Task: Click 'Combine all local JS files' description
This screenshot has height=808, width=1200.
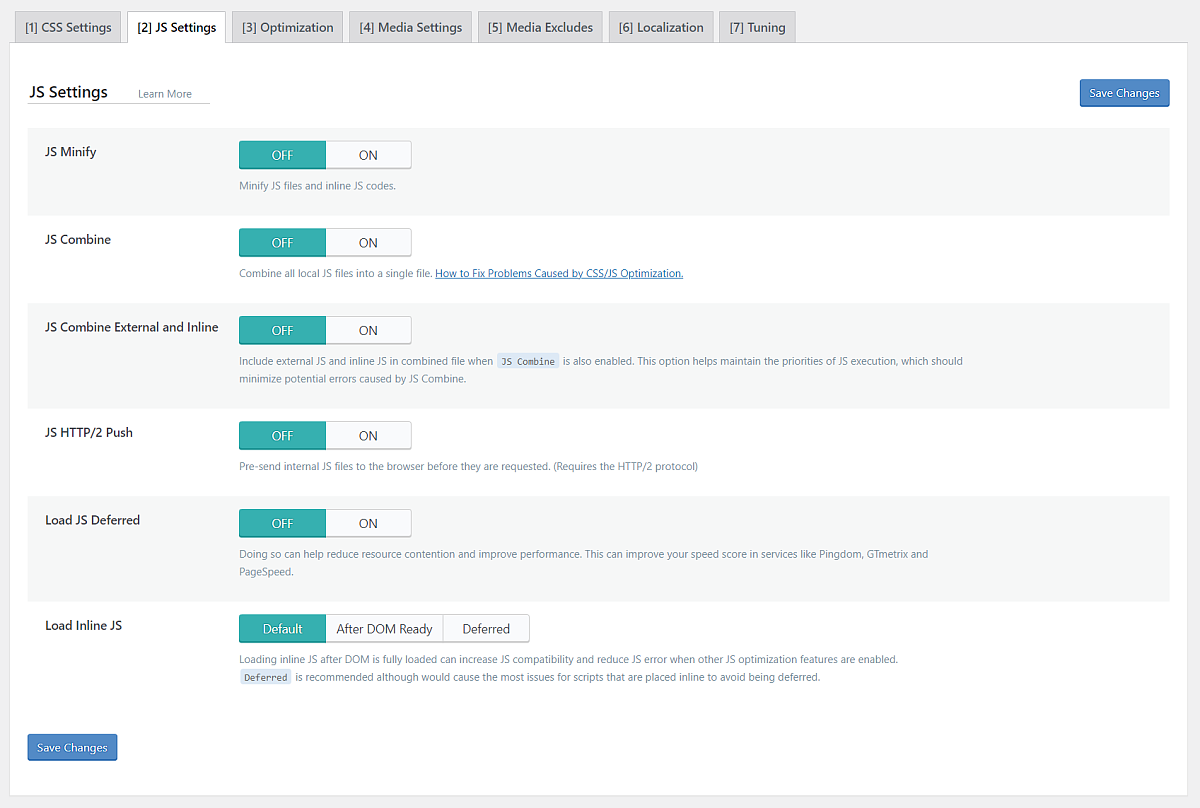Action: tap(335, 273)
